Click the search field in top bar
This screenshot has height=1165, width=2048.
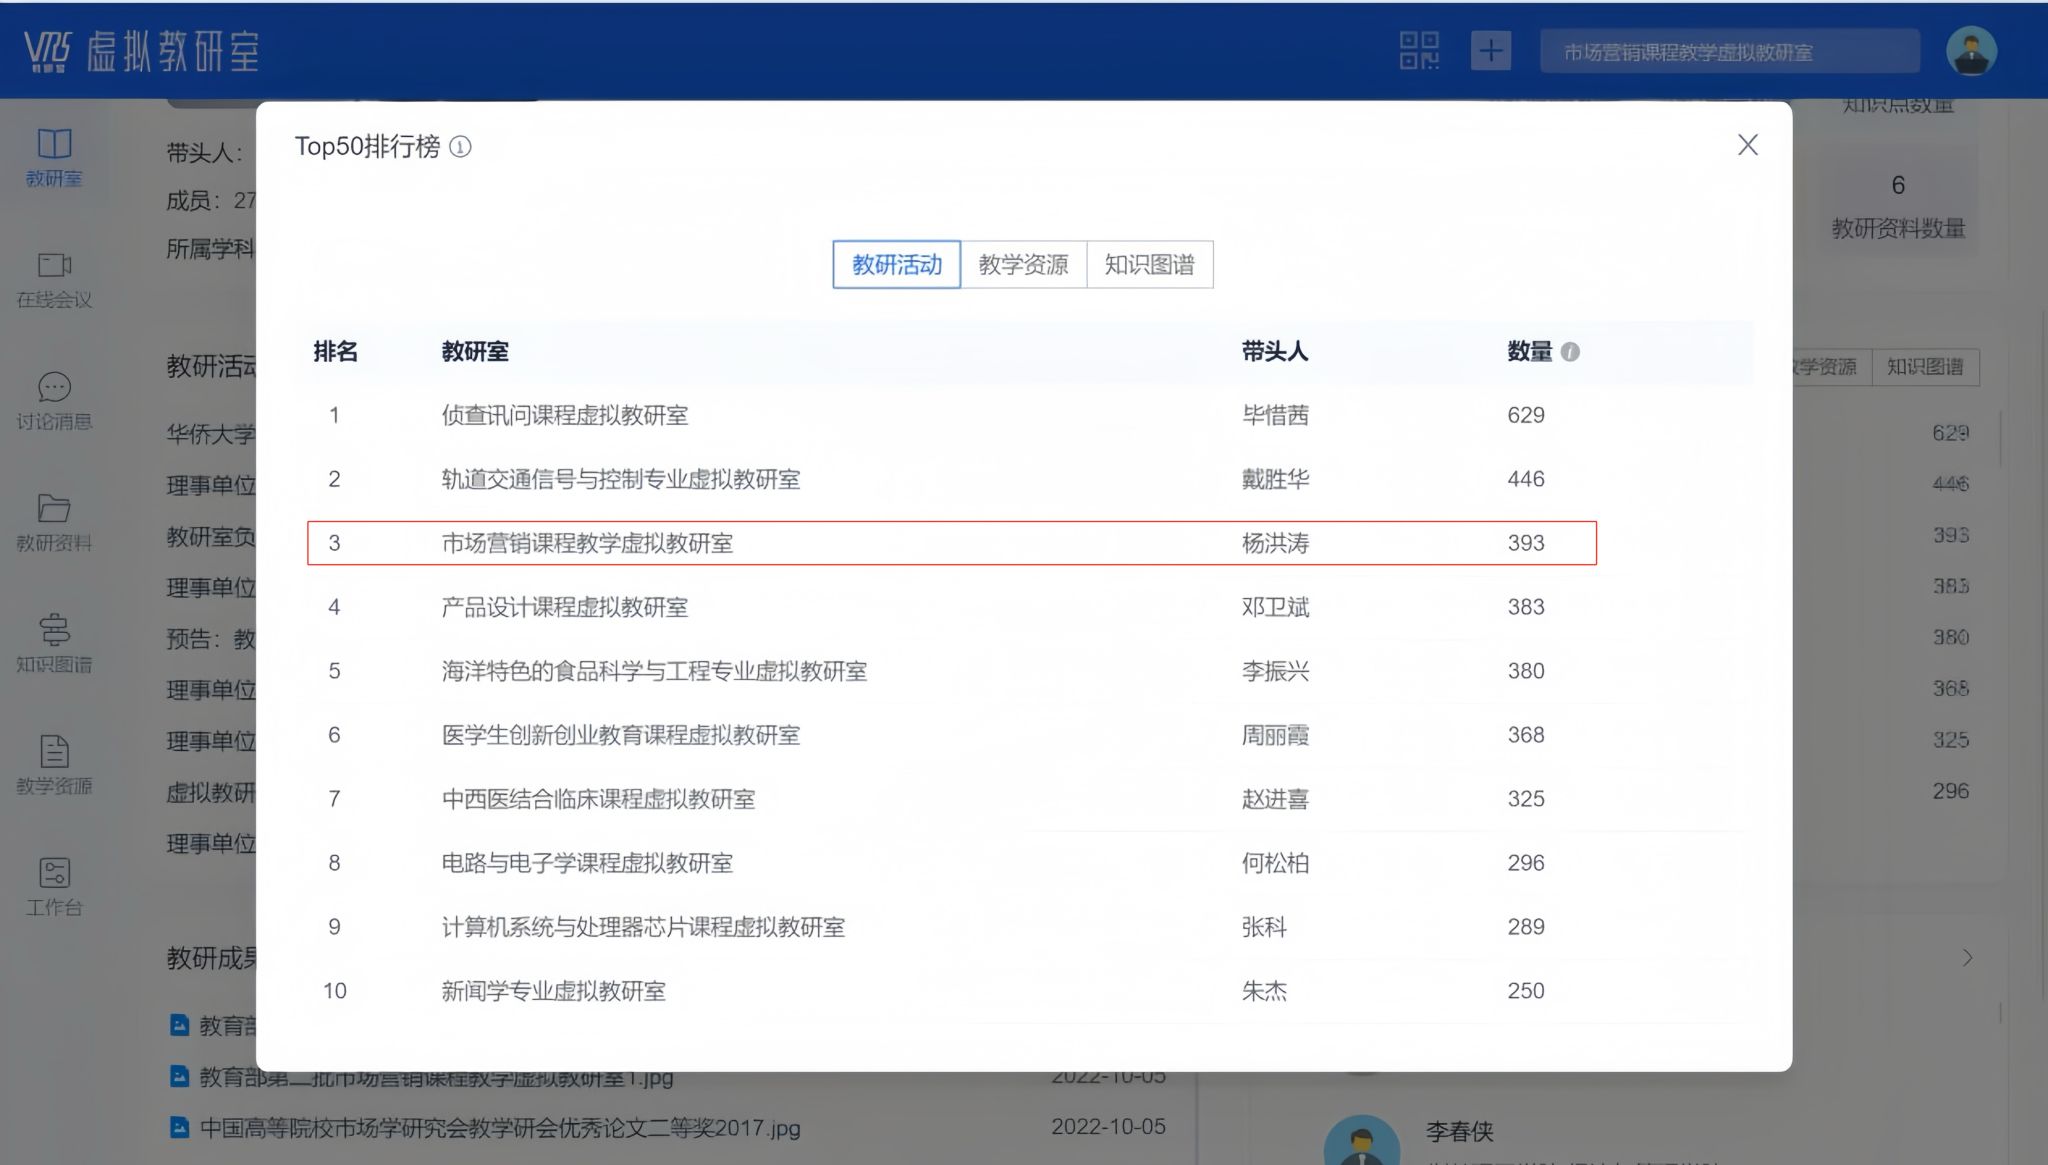coord(1729,52)
